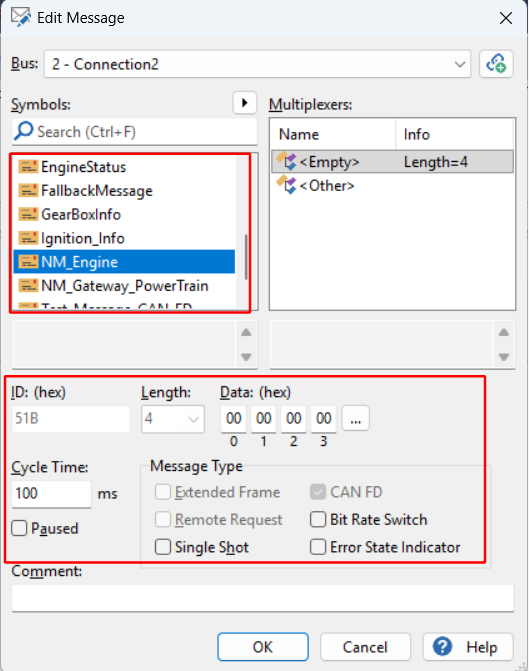Click the Help question mark icon
The width and height of the screenshot is (529, 671).
click(x=442, y=646)
